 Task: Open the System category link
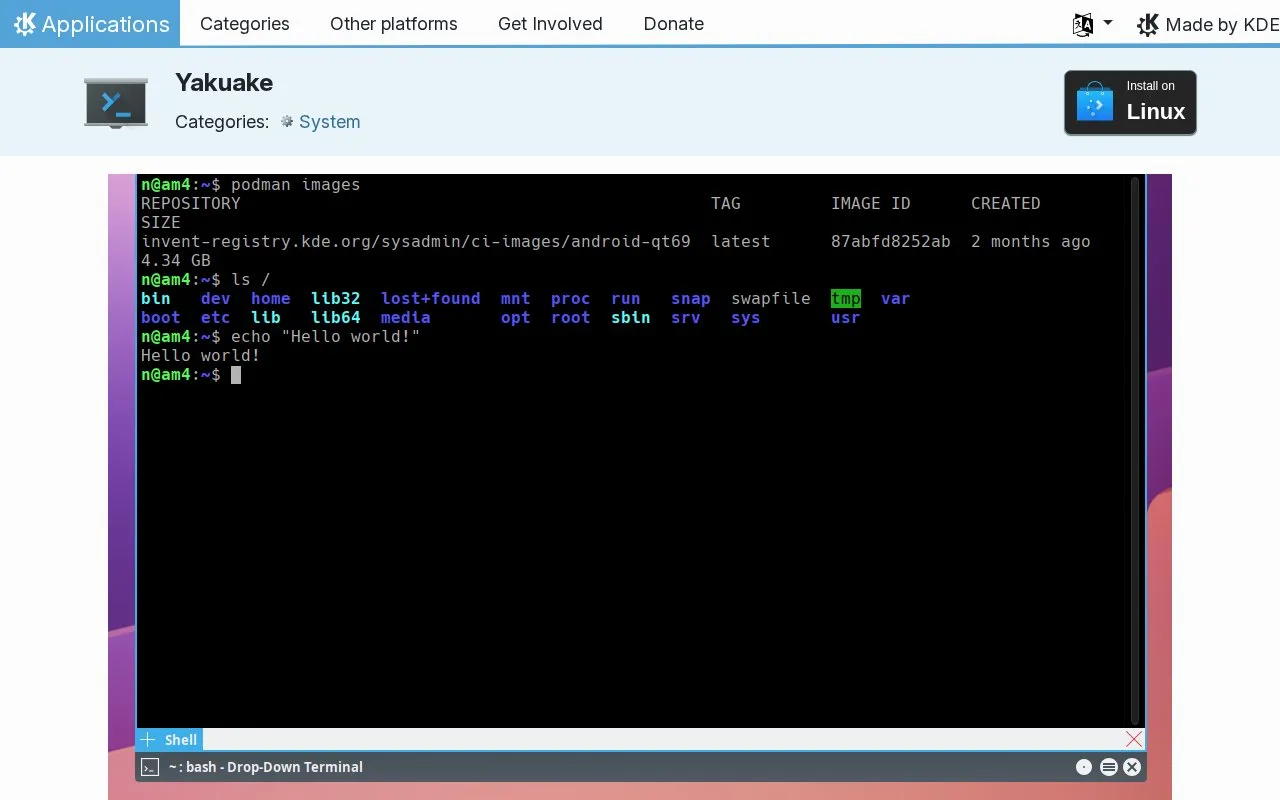point(329,122)
